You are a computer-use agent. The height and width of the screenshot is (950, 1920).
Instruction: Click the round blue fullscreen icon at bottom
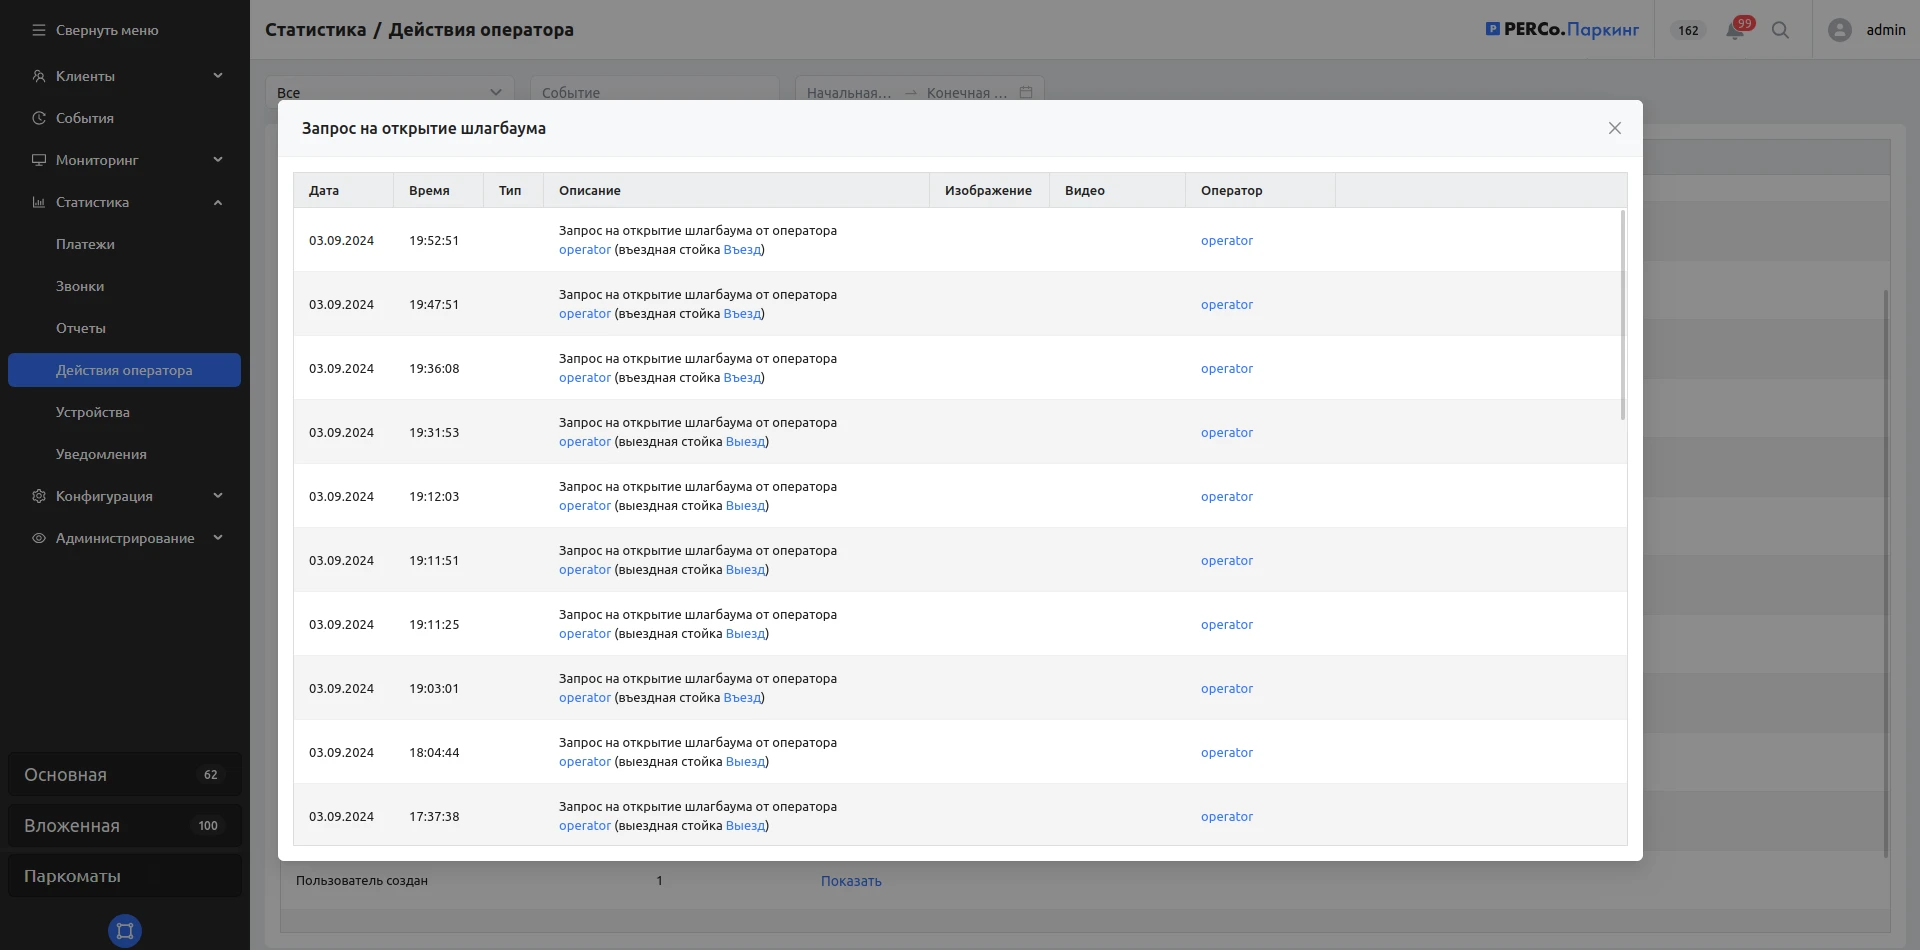tap(125, 930)
